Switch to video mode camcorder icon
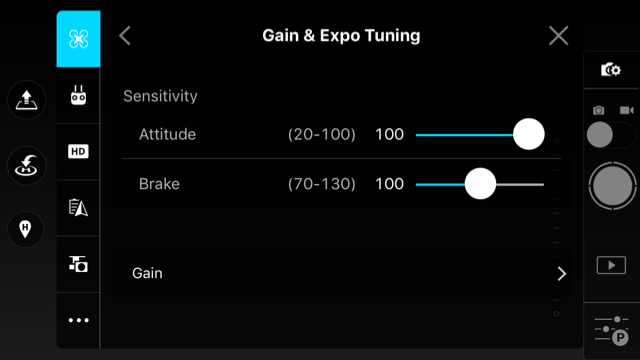 (x=627, y=110)
